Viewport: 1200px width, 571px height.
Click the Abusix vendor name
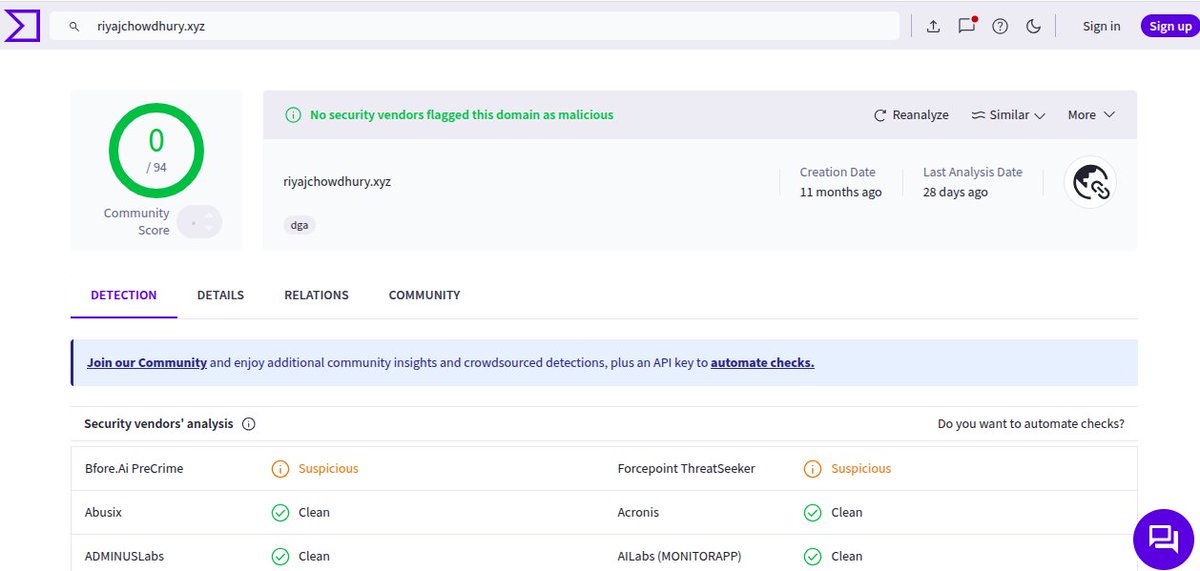(103, 512)
